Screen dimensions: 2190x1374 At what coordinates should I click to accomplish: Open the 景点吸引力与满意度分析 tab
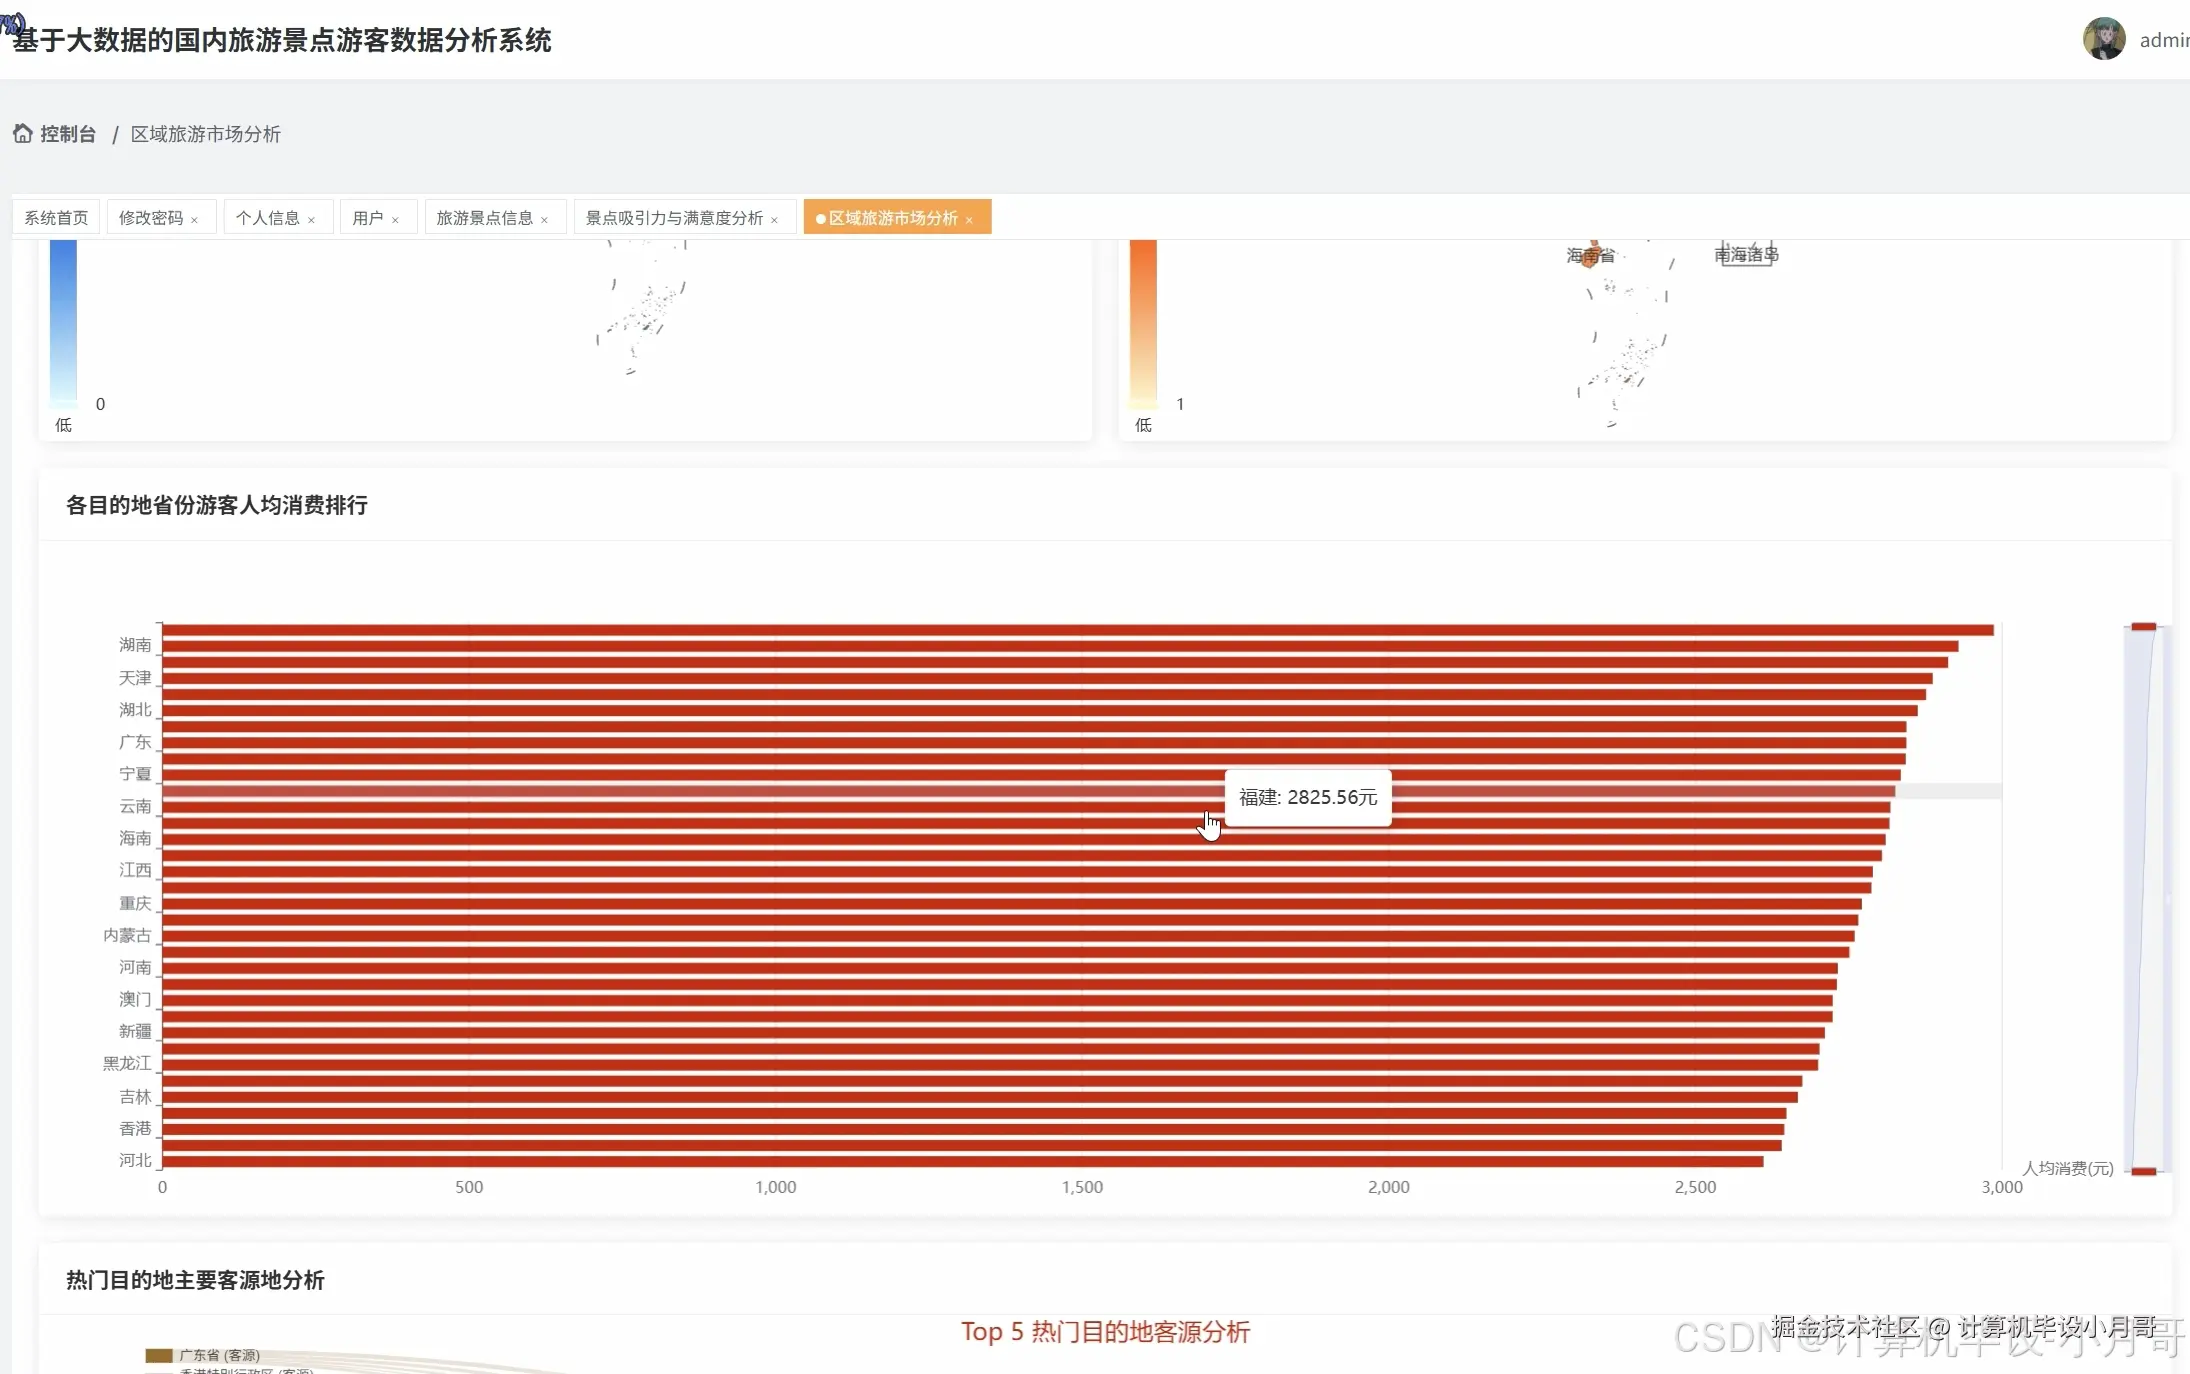[674, 218]
